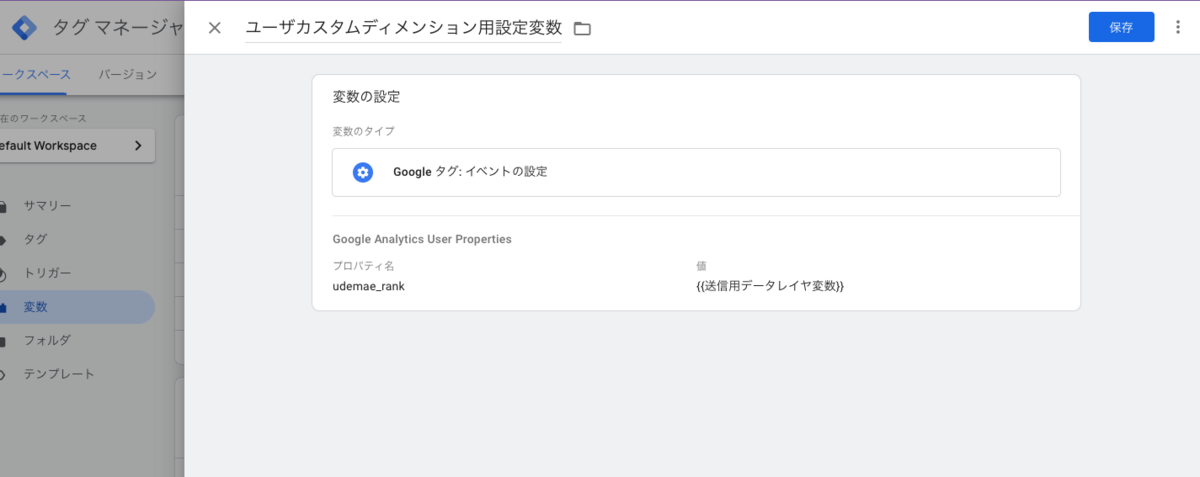Click the Tag Manager logo icon

coord(24,29)
